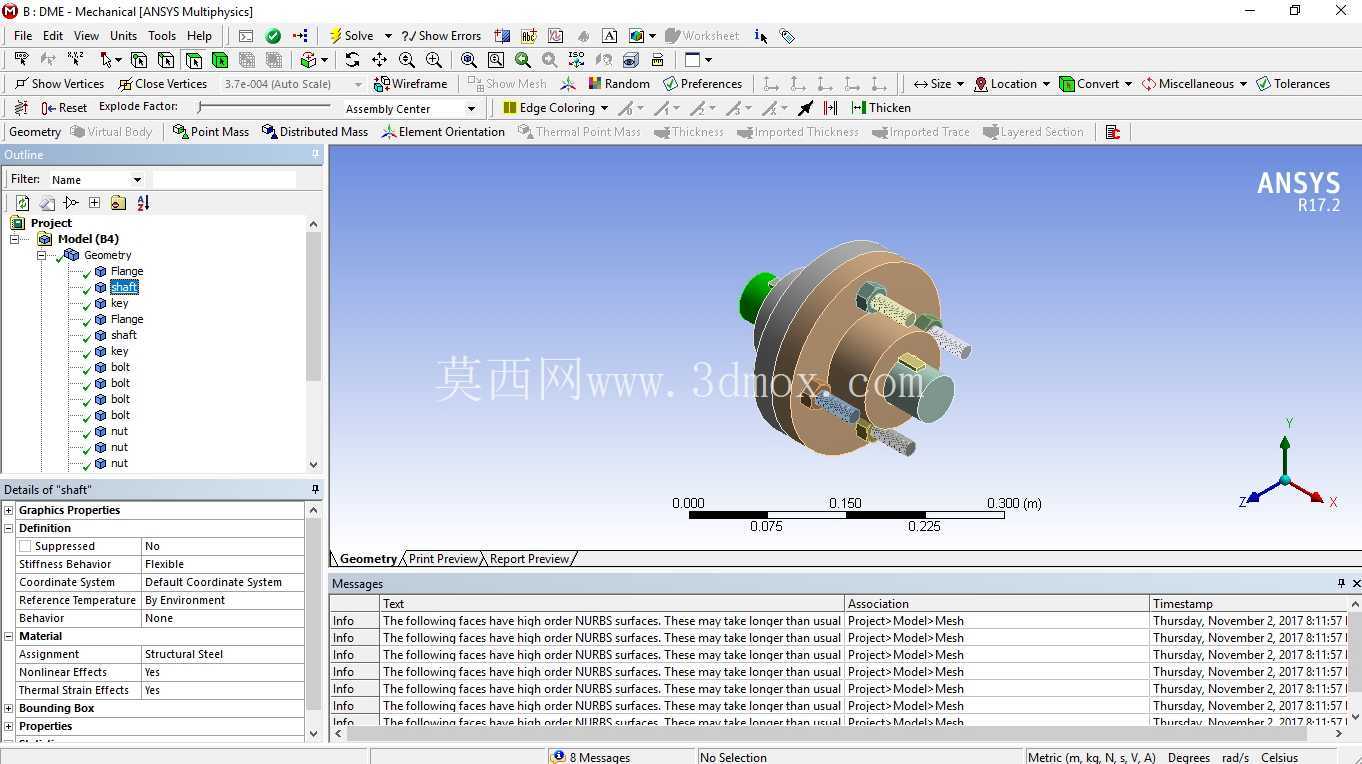Collapse the Model (B4) tree node
Image resolution: width=1362 pixels, height=764 pixels.
click(x=15, y=239)
